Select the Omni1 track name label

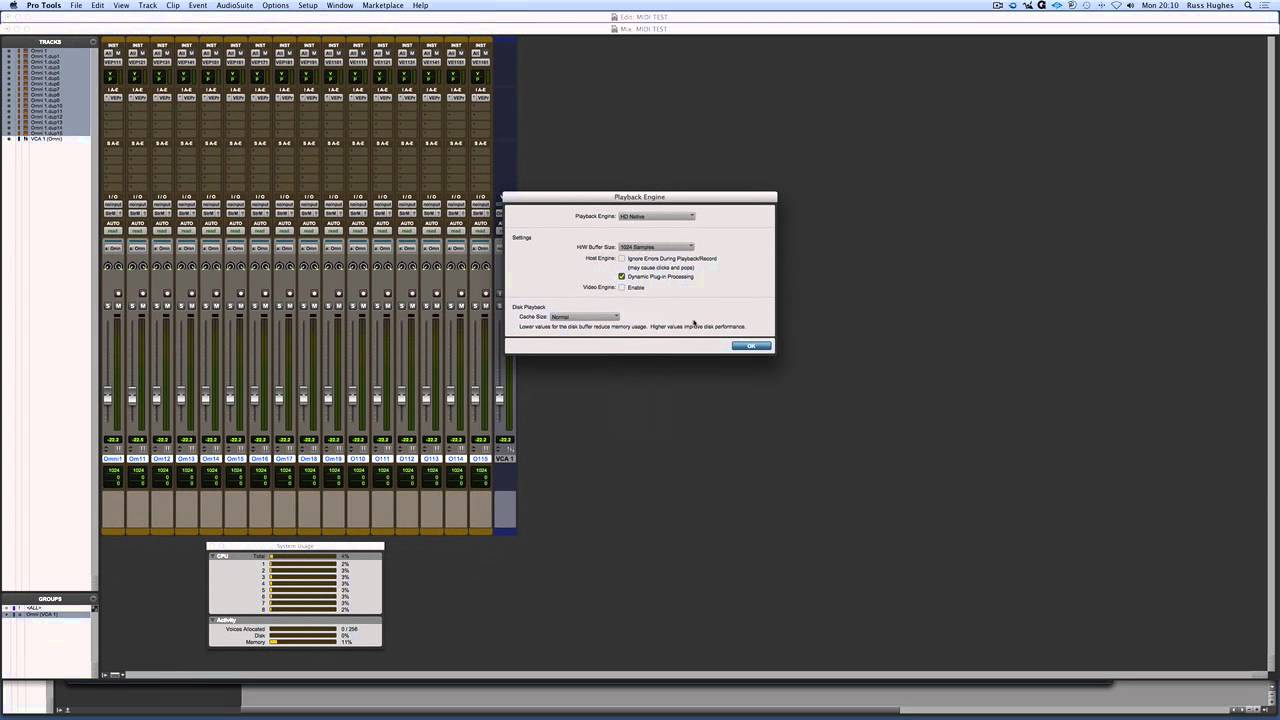click(x=113, y=459)
